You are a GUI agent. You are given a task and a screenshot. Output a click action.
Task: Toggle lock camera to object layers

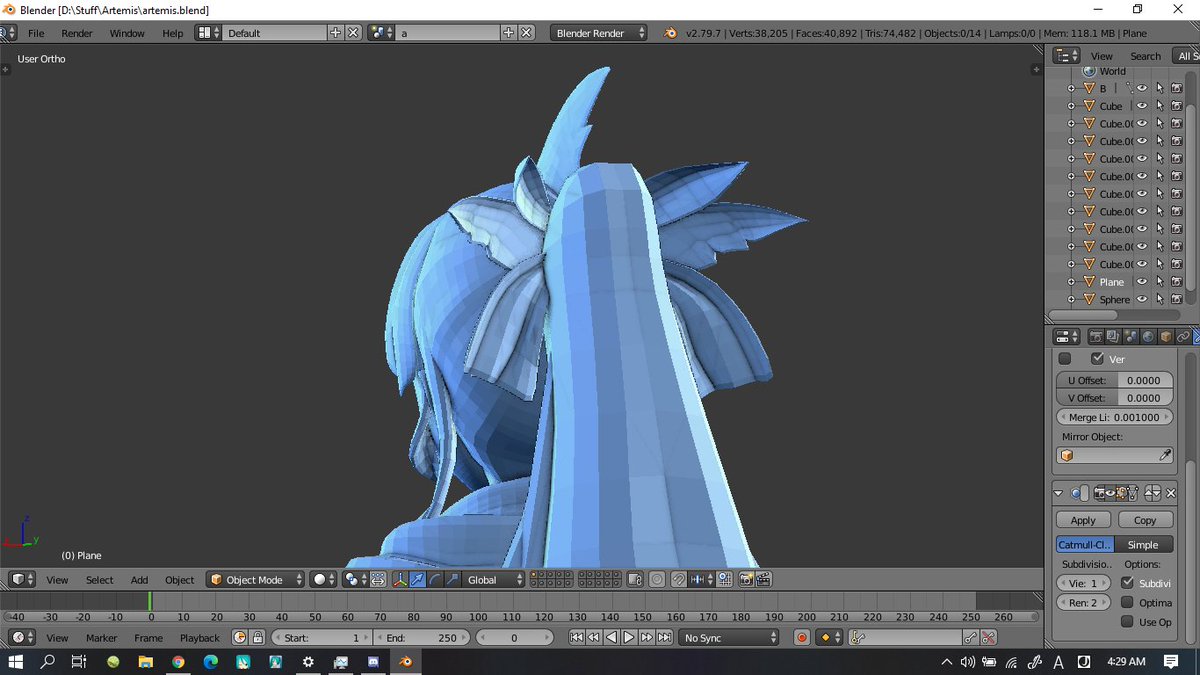[x=634, y=579]
